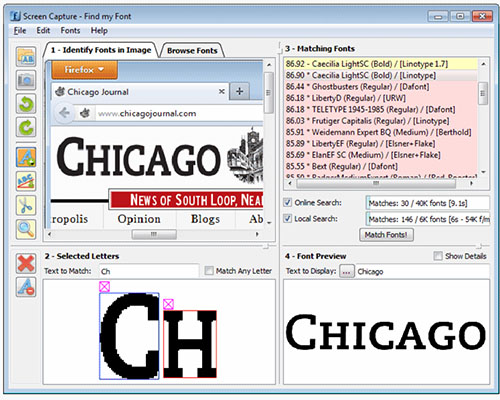Enable Match Any Letter checkbox
This screenshot has width=500, height=400.
[x=209, y=270]
